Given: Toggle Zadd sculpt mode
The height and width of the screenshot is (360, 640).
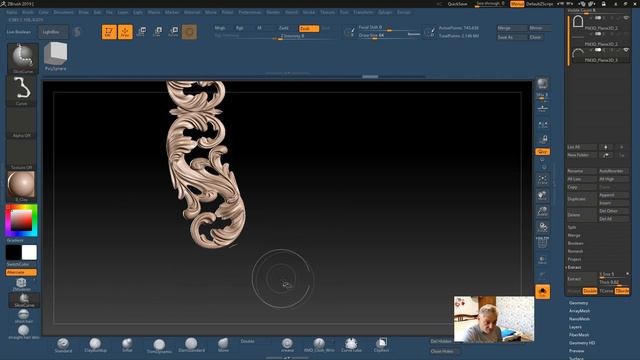Looking at the screenshot, I should tap(284, 28).
